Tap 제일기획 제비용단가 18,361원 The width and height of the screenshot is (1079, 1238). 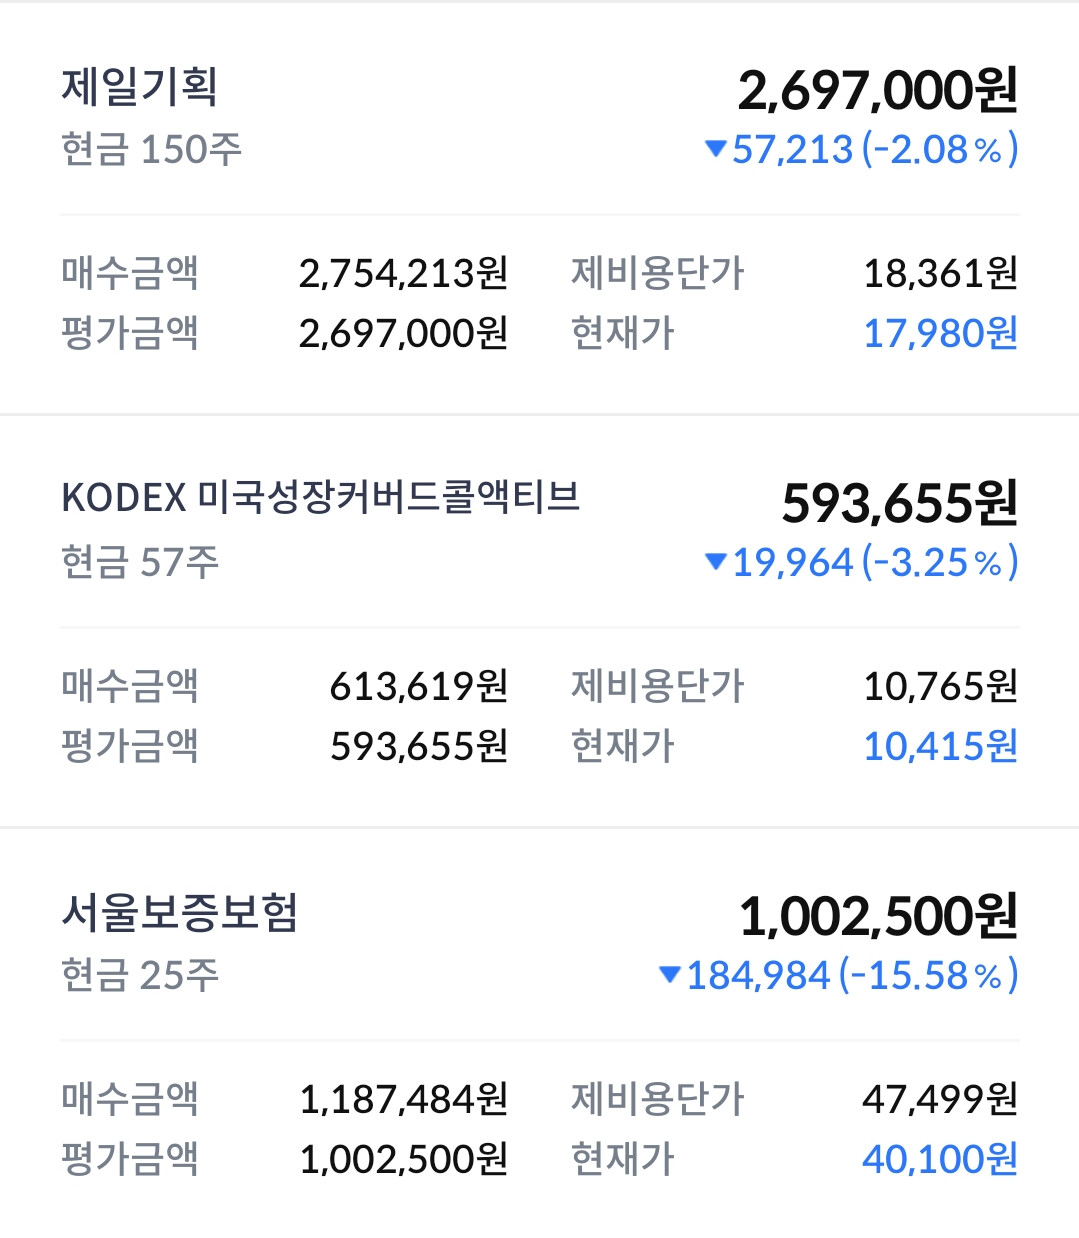click(940, 273)
